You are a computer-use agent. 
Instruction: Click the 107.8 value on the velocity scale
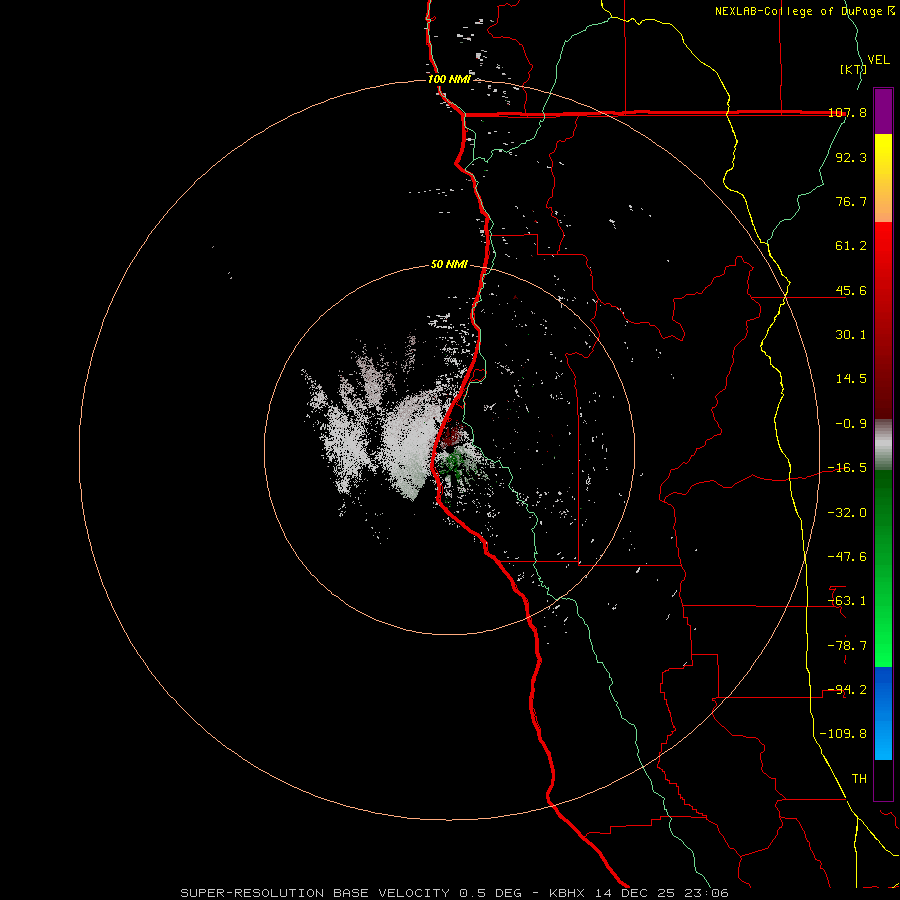847,112
